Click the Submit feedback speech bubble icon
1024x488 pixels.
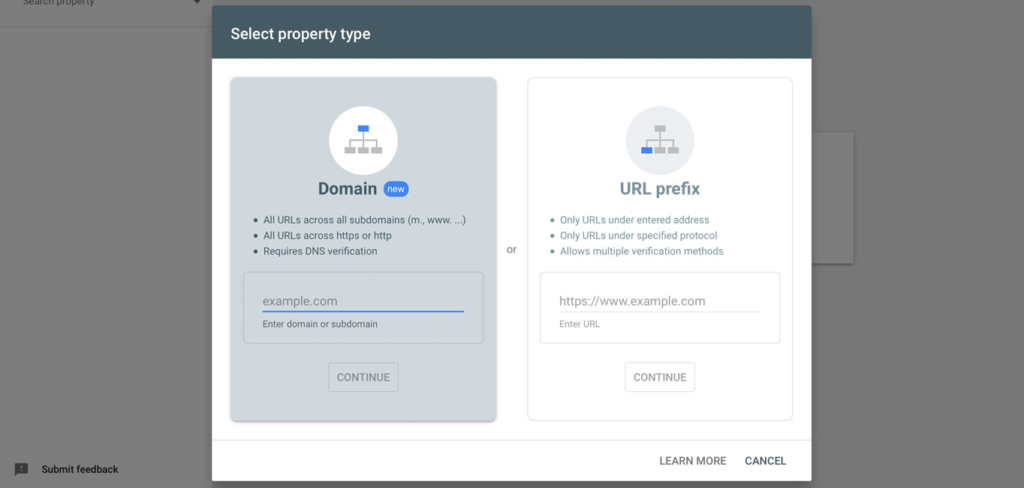click(x=21, y=469)
